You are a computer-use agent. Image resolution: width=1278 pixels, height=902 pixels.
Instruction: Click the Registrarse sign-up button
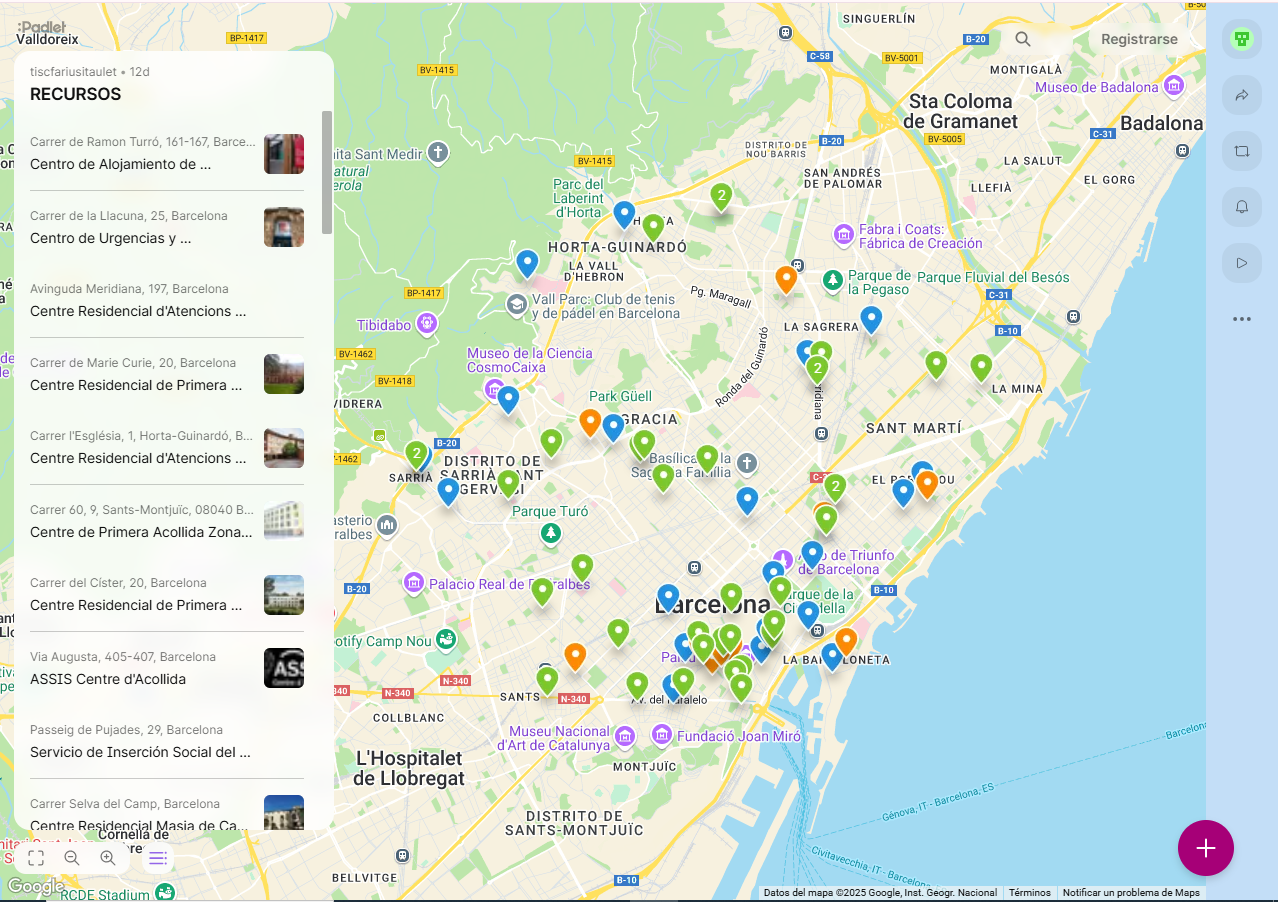pyautogui.click(x=1139, y=39)
